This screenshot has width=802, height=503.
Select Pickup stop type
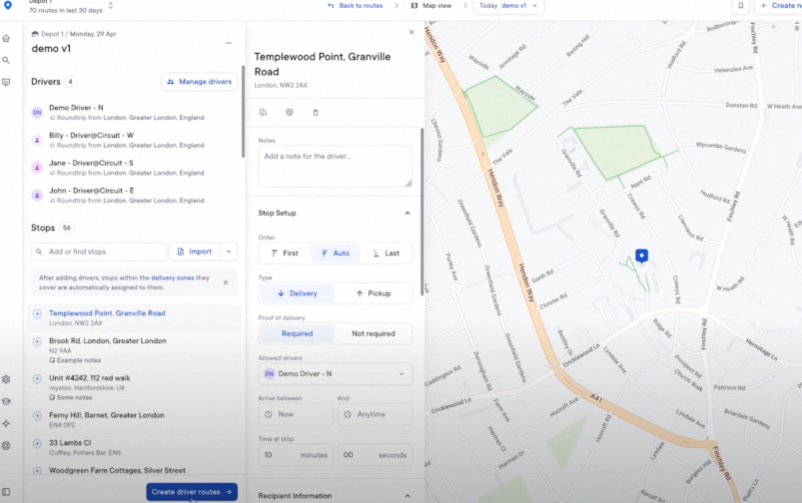[x=373, y=293]
